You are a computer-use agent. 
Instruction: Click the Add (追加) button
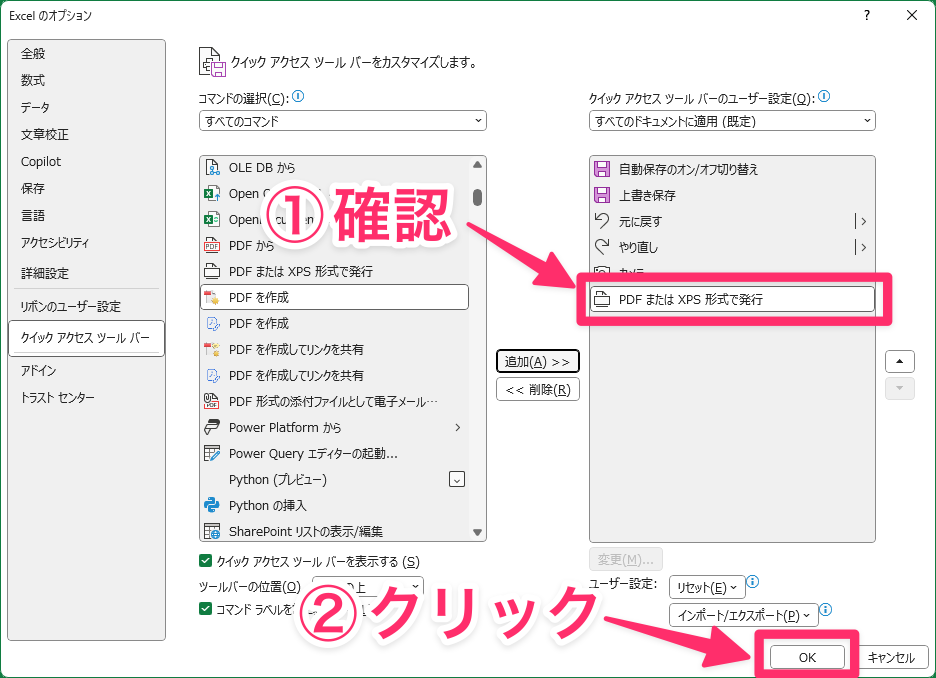coord(538,361)
